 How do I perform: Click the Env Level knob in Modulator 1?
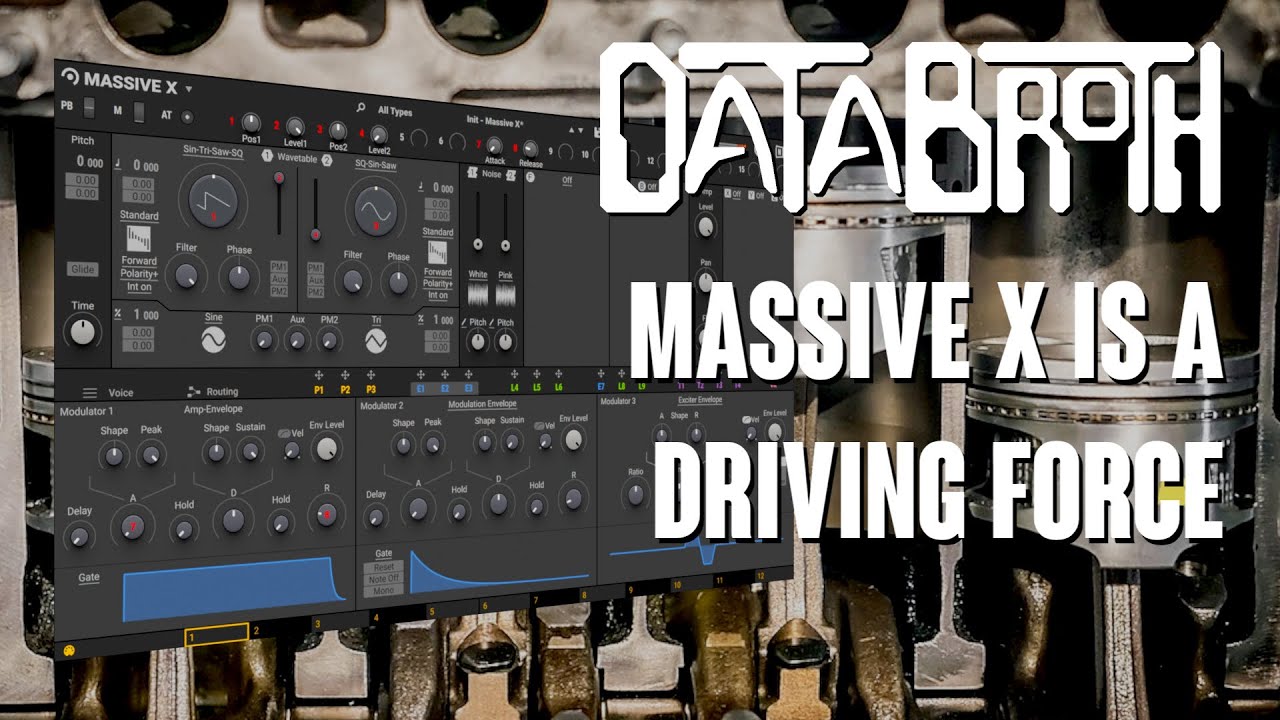pos(326,448)
